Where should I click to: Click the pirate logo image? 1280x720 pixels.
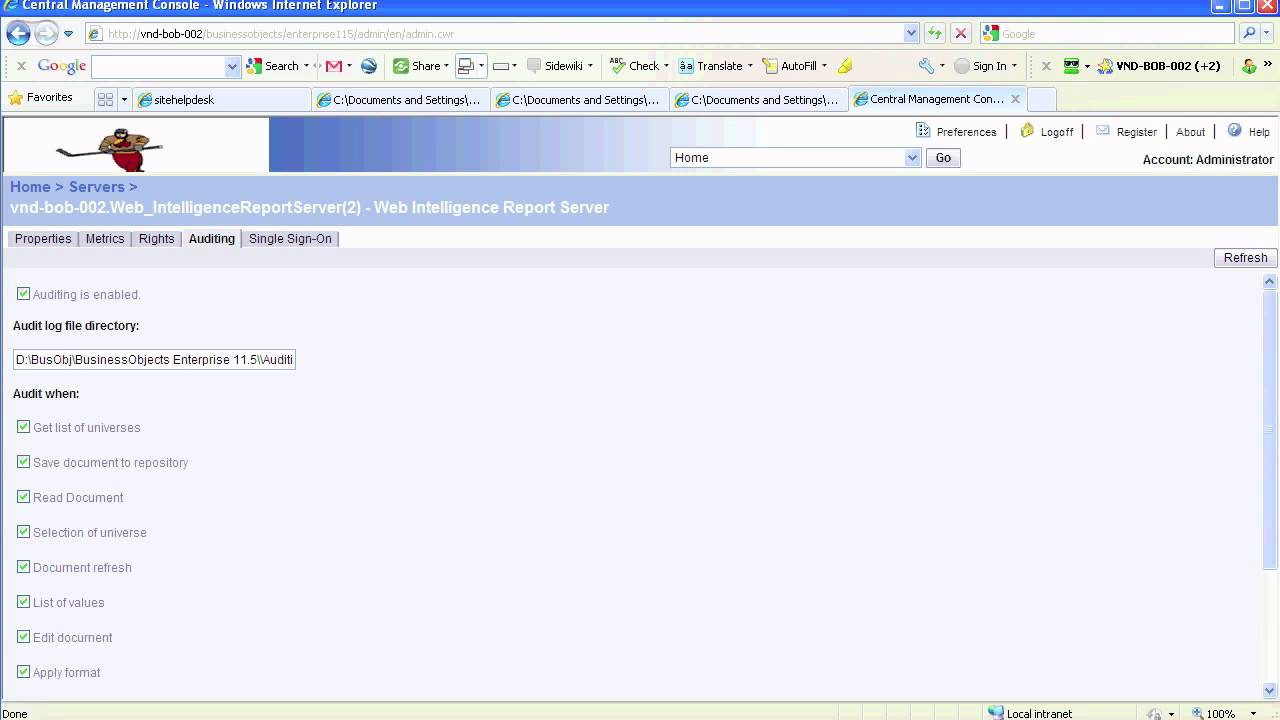click(x=110, y=149)
